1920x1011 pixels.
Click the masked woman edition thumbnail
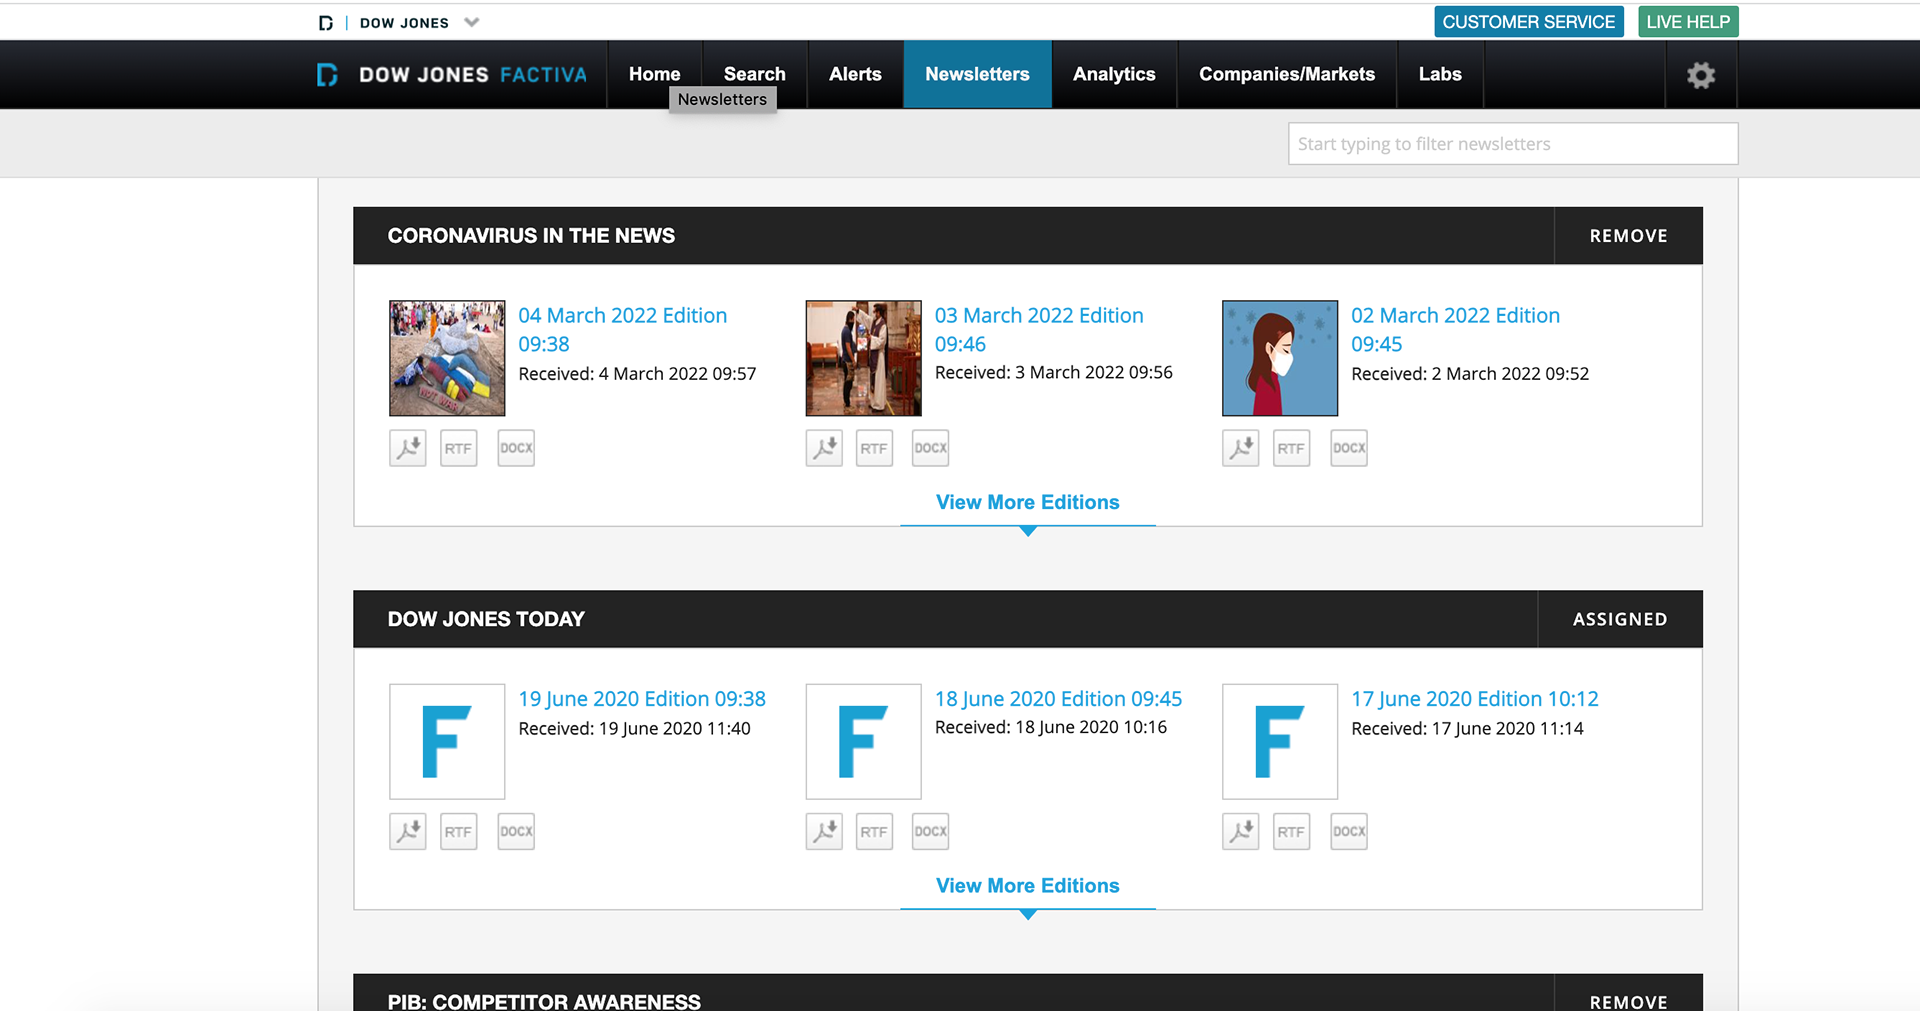pyautogui.click(x=1280, y=358)
